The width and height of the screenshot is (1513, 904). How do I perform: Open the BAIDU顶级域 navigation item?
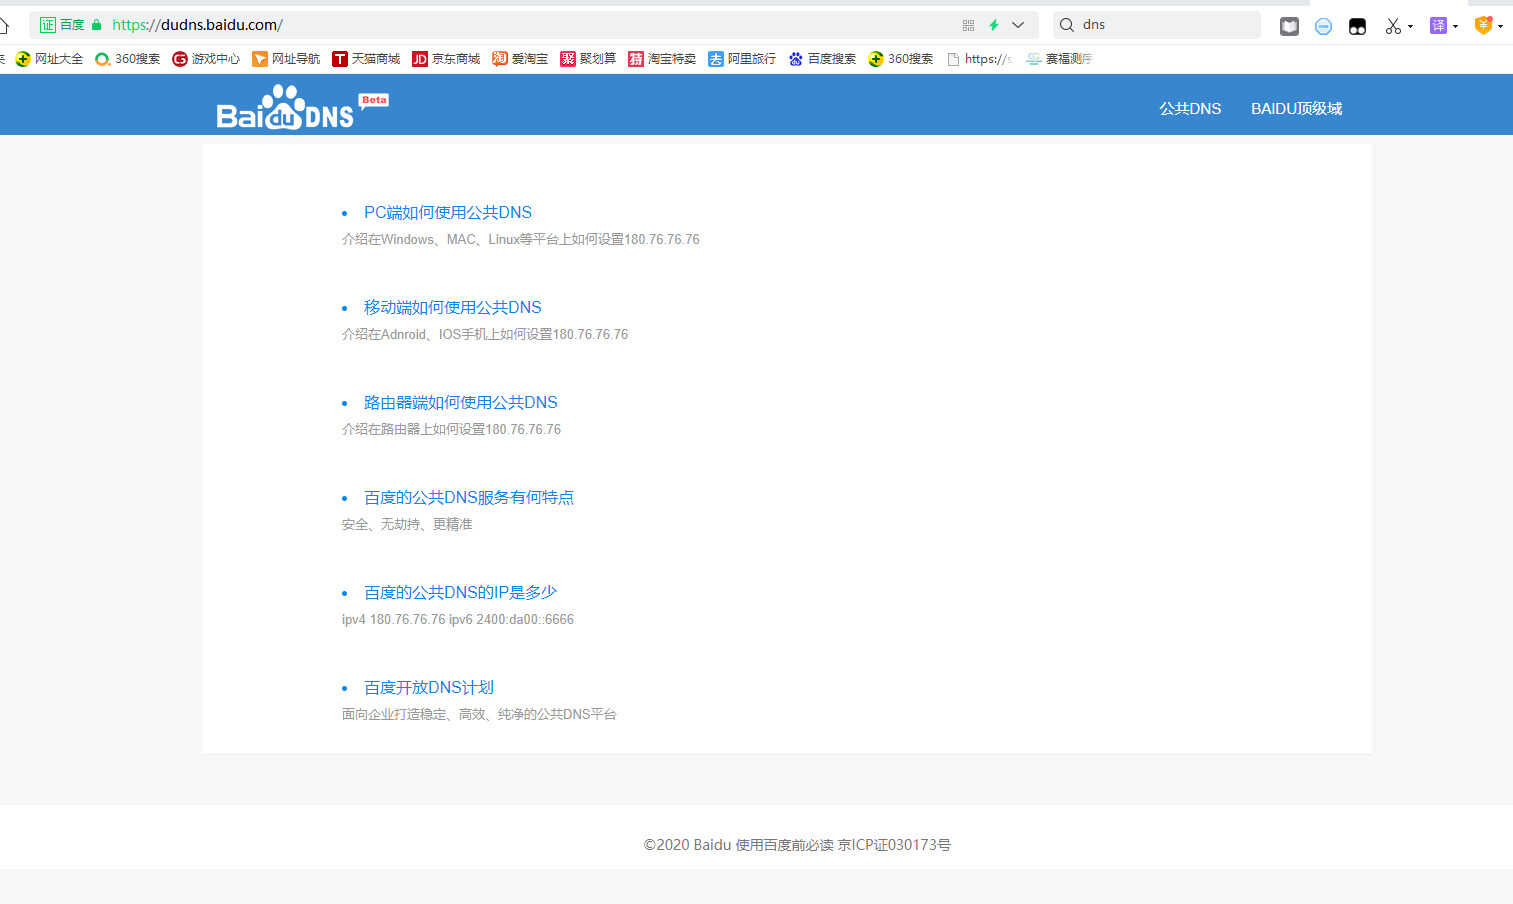1296,108
